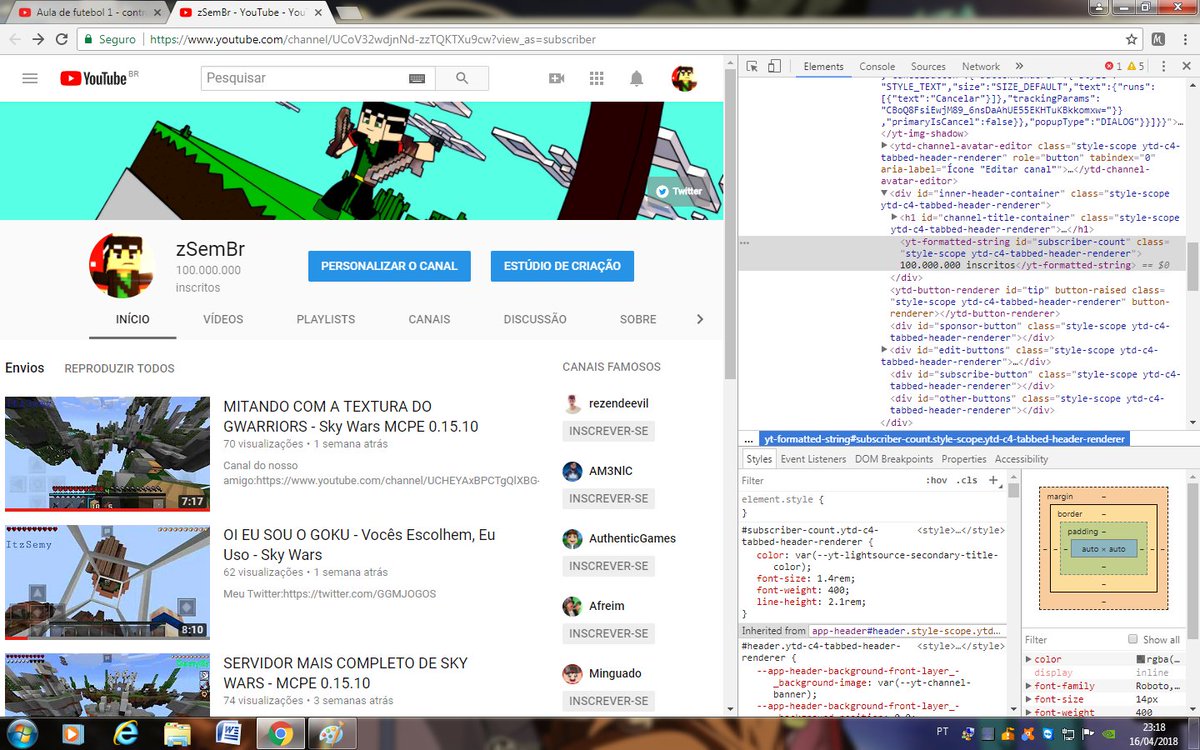Open the video upload camera icon
Viewport: 1200px width, 750px height.
click(x=557, y=78)
